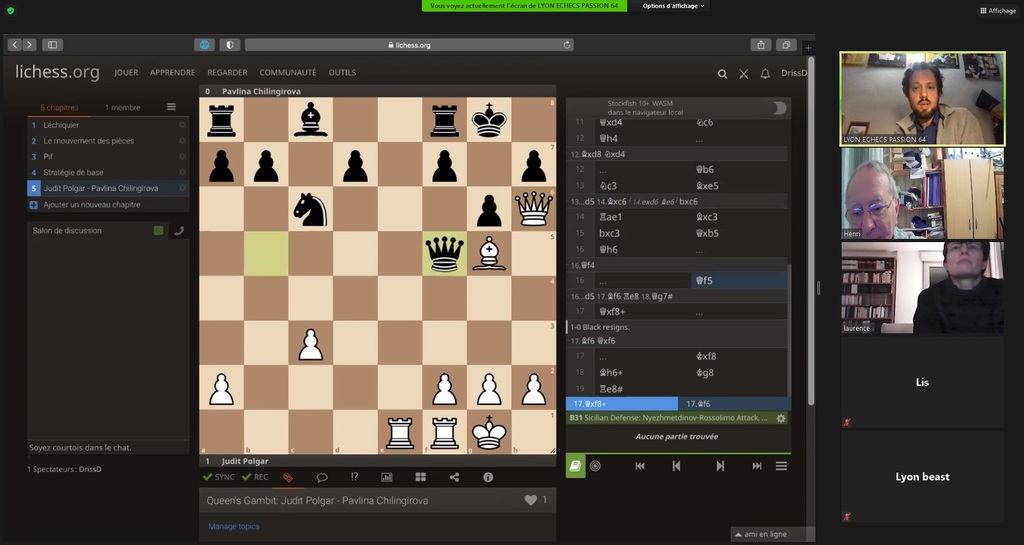The height and width of the screenshot is (545, 1024).
Task: Click the share study icon
Action: pyautogui.click(x=454, y=478)
